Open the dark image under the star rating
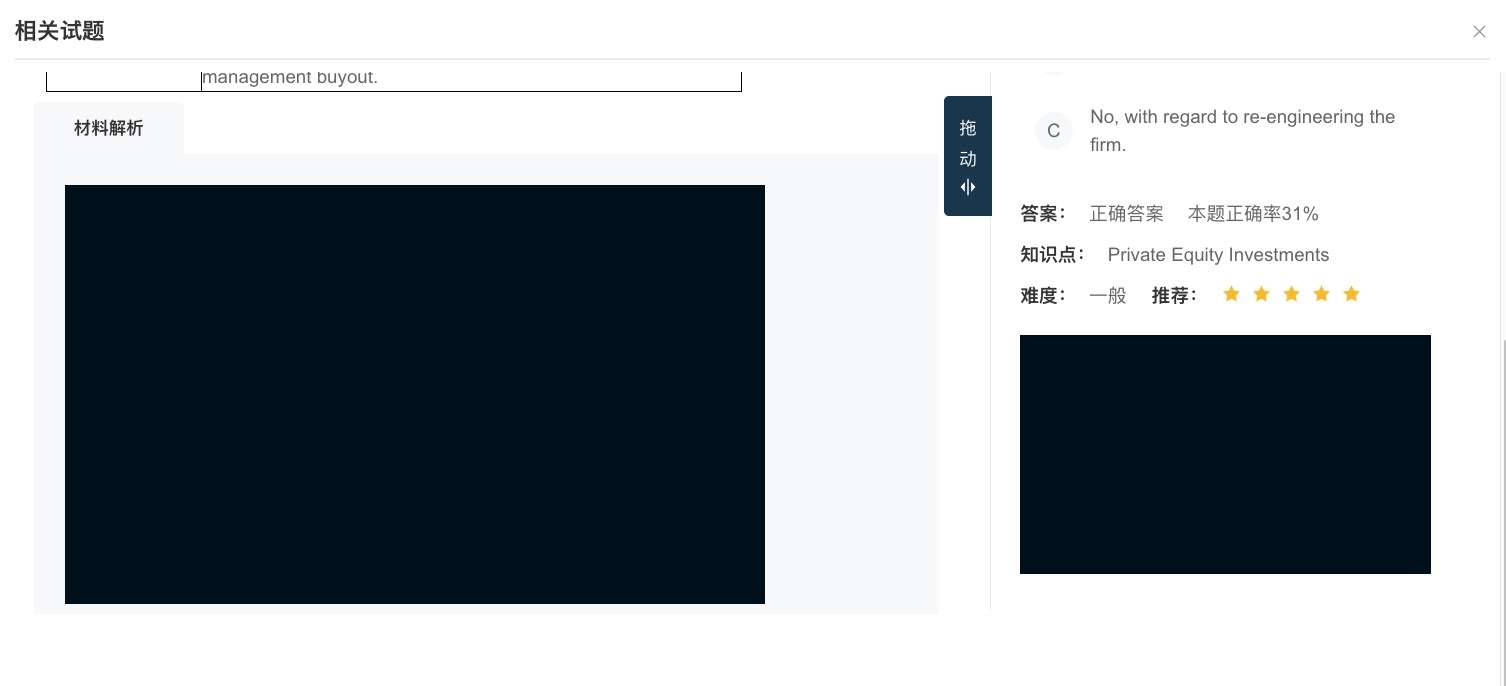This screenshot has width=1506, height=686. pyautogui.click(x=1225, y=454)
